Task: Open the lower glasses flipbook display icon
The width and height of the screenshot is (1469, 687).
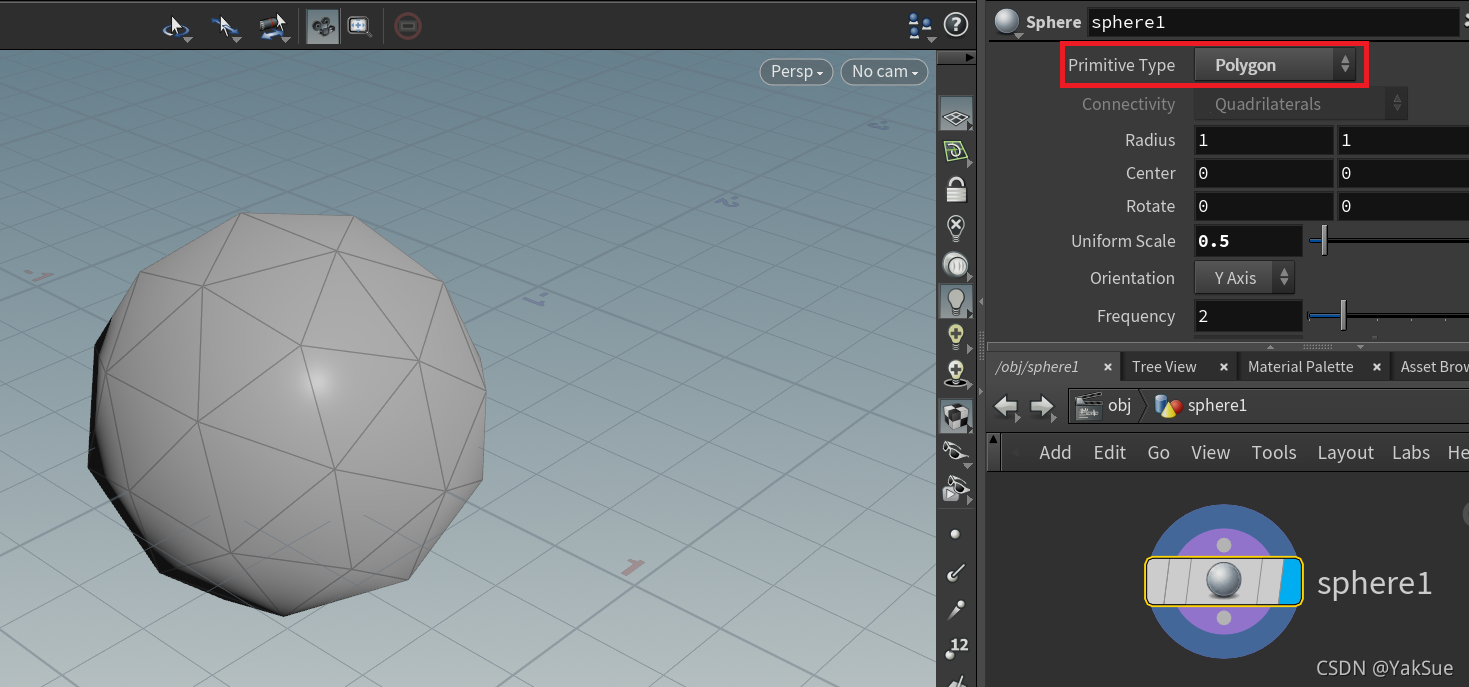Action: point(956,489)
